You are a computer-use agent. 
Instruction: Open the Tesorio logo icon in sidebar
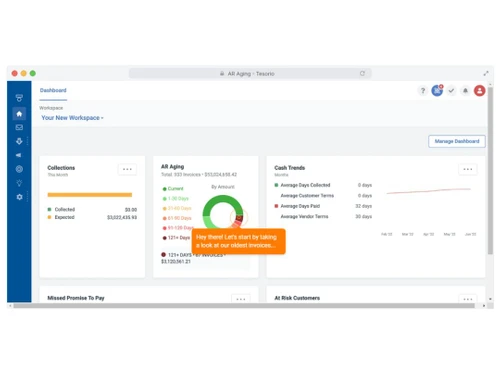pos(19,98)
